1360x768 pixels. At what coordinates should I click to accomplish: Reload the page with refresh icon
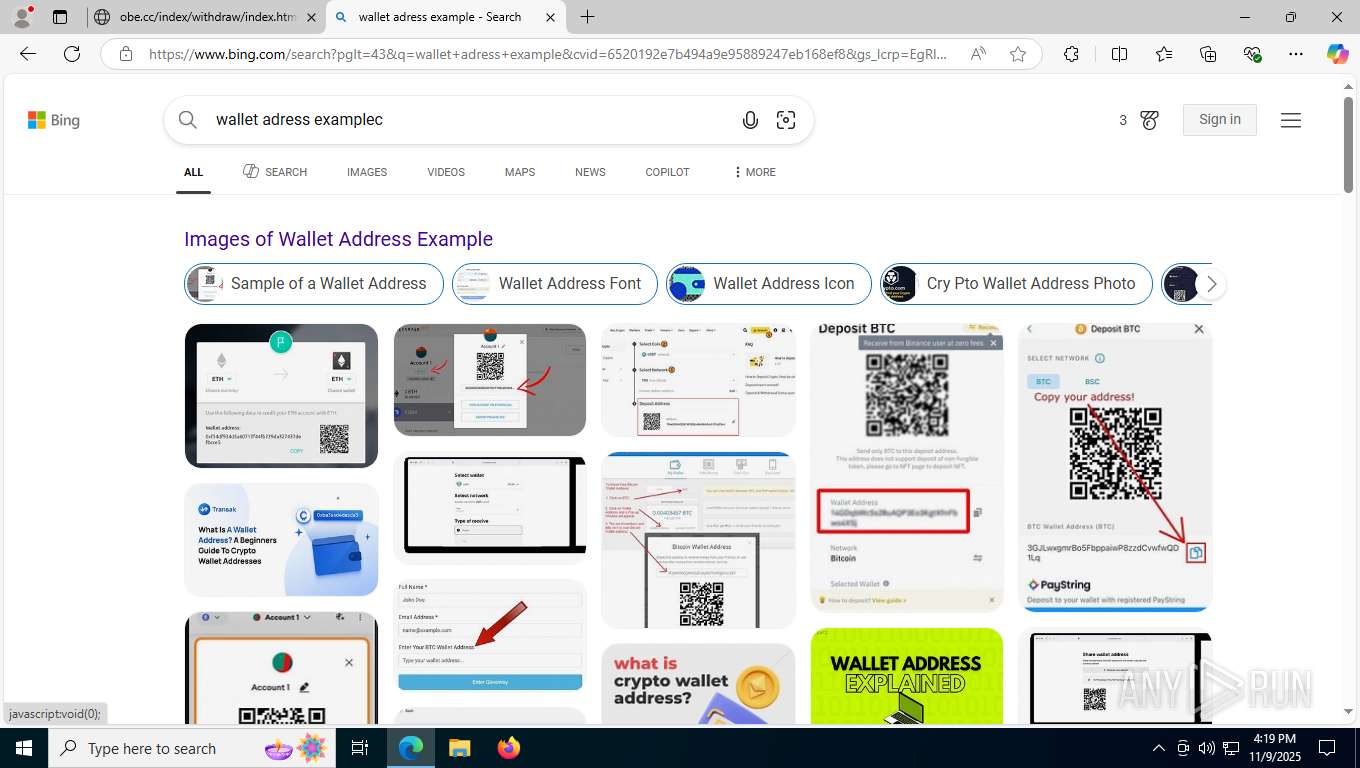72,54
